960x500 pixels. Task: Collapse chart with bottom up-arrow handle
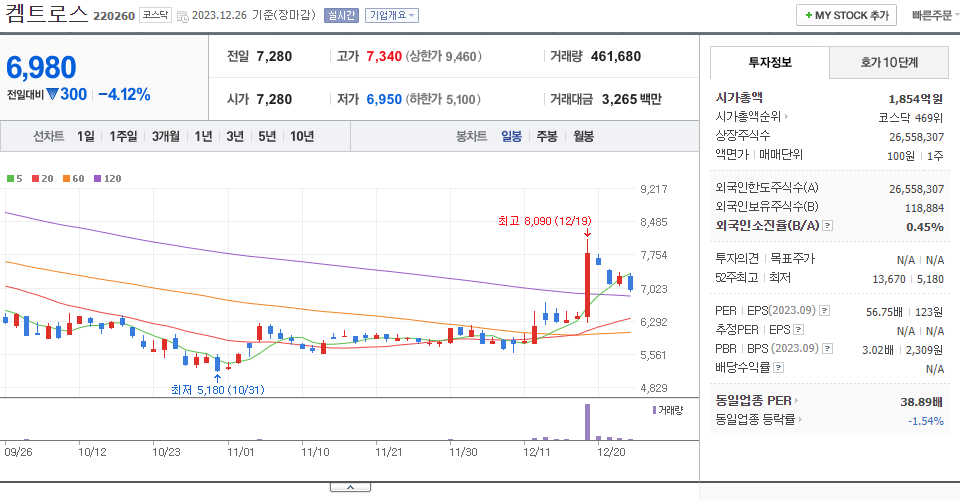pyautogui.click(x=350, y=487)
